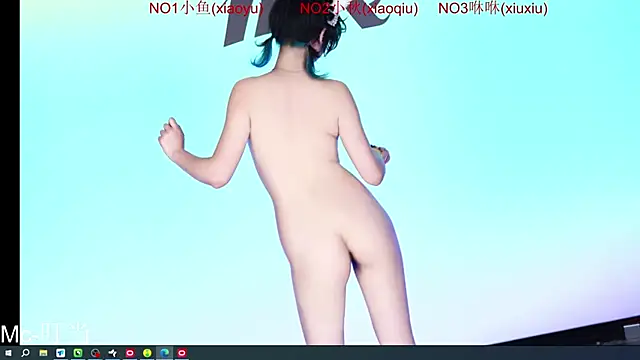
Task: Open the last red ring icon on taskbar
Action: coord(182,353)
